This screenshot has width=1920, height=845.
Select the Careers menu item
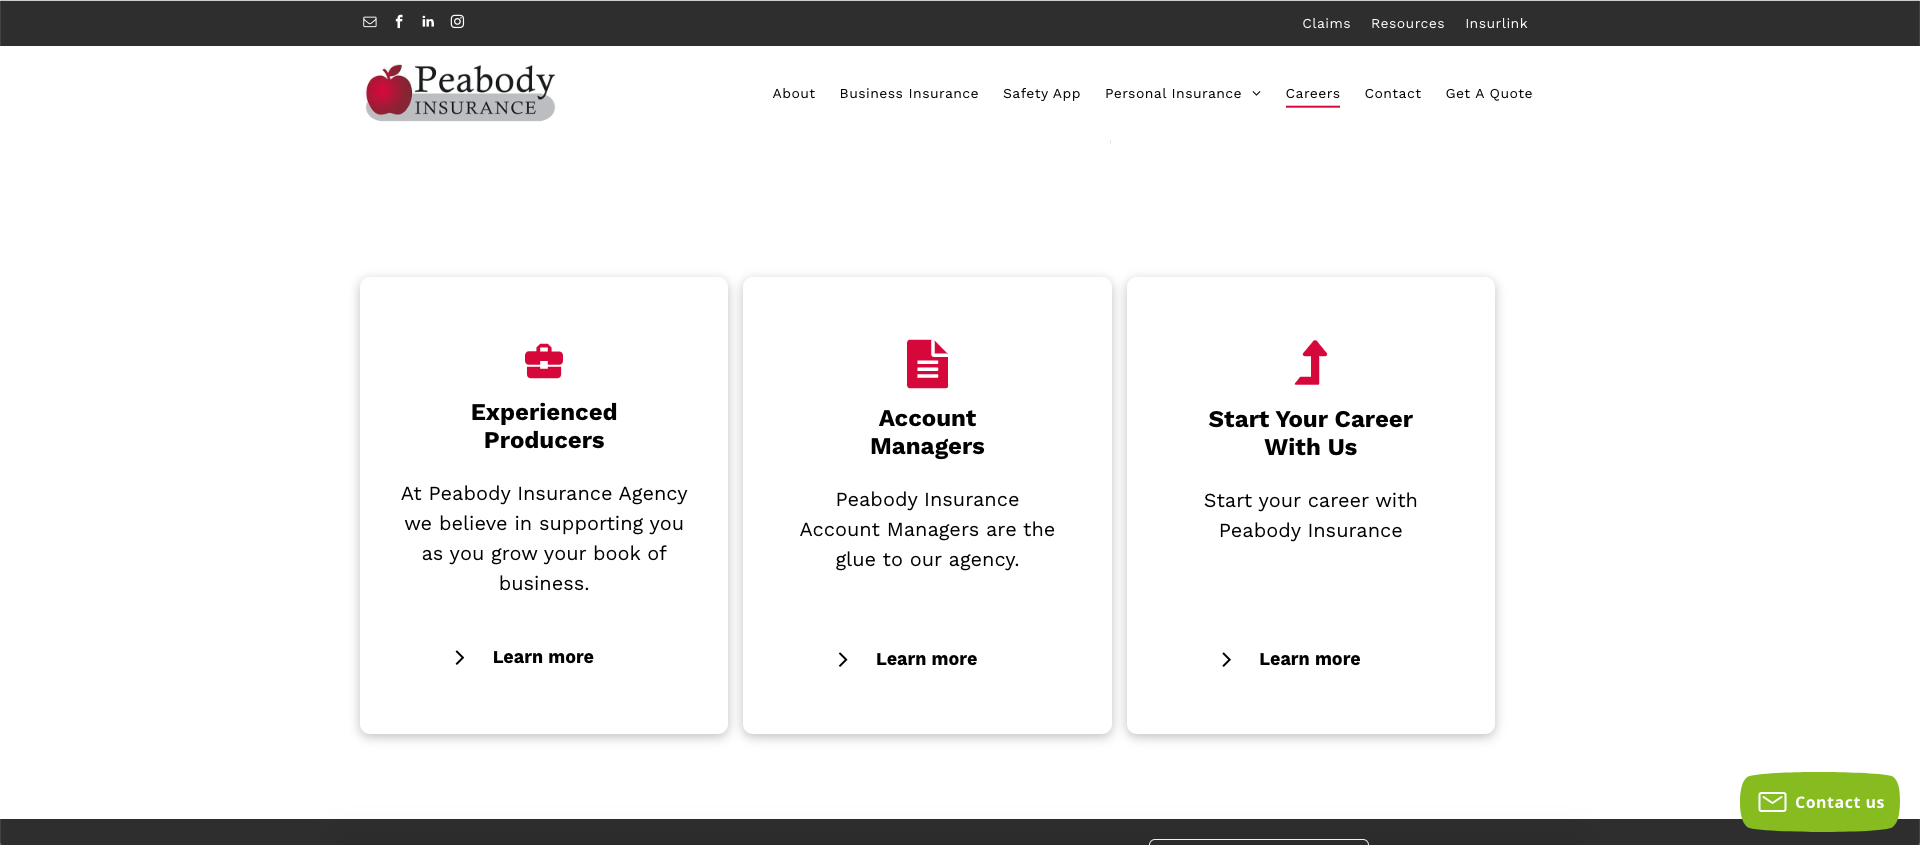coord(1313,94)
